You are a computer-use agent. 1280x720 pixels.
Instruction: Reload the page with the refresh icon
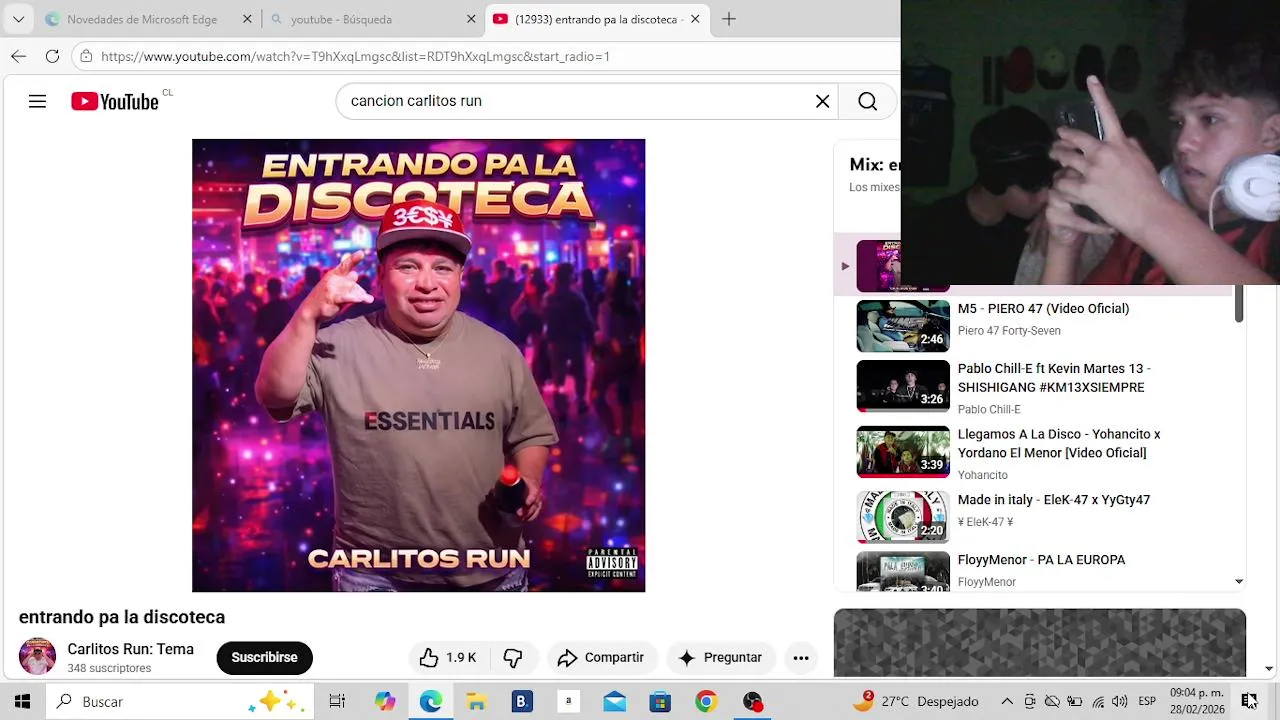53,56
